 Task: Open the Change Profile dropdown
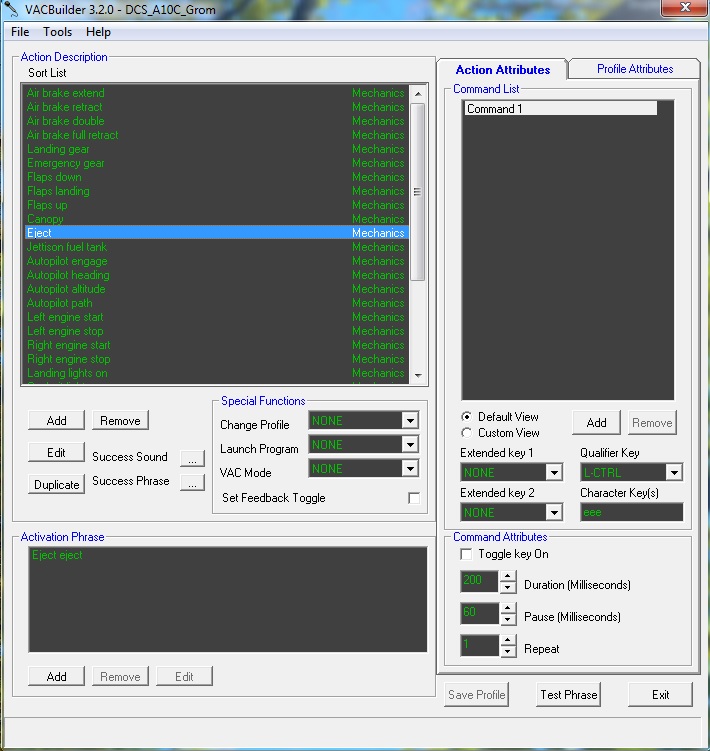point(410,421)
